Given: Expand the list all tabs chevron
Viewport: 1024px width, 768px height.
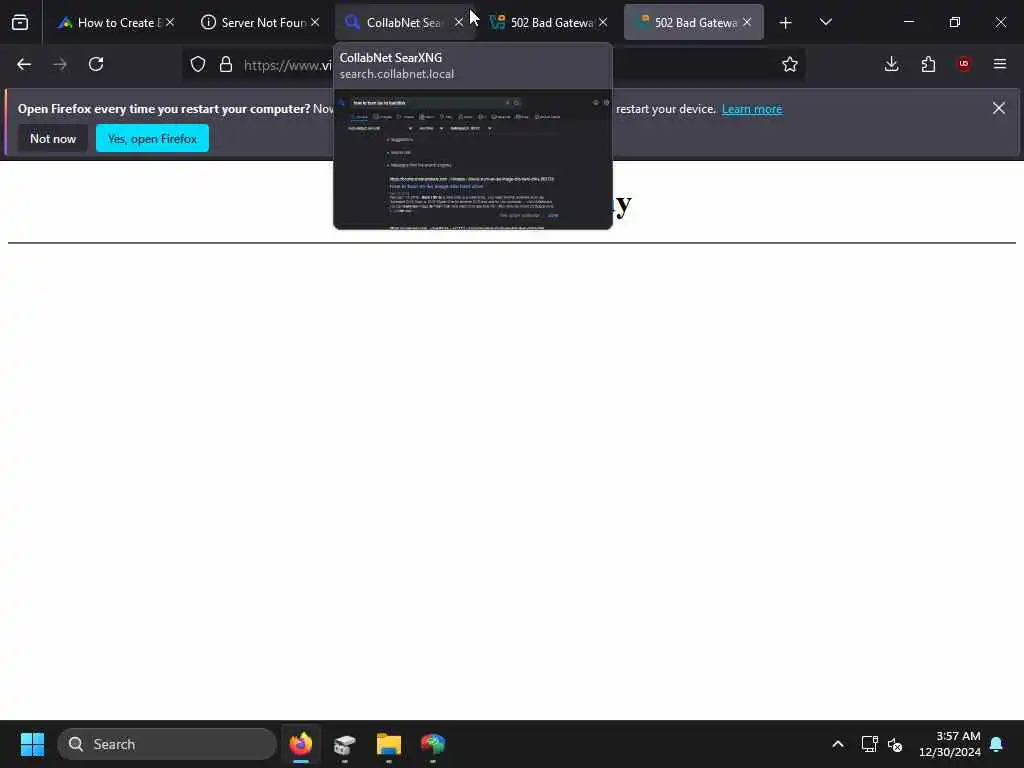Looking at the screenshot, I should [825, 22].
